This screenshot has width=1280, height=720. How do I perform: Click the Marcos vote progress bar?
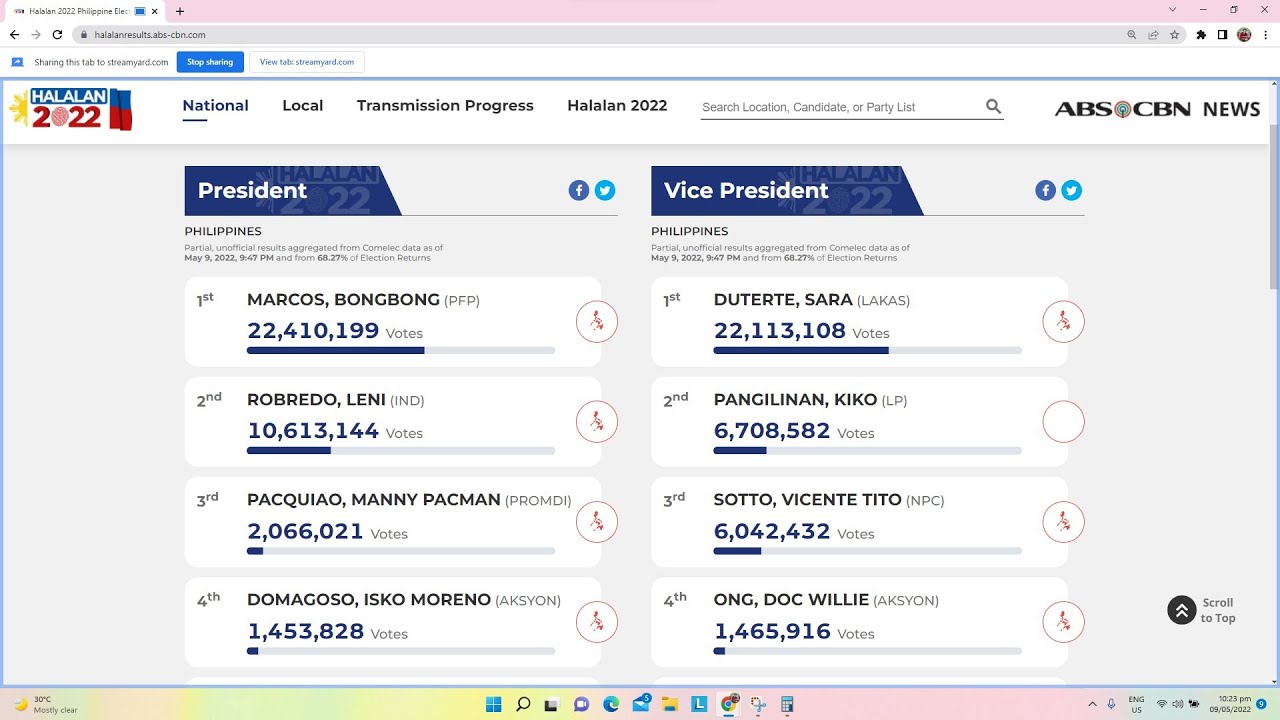401,350
